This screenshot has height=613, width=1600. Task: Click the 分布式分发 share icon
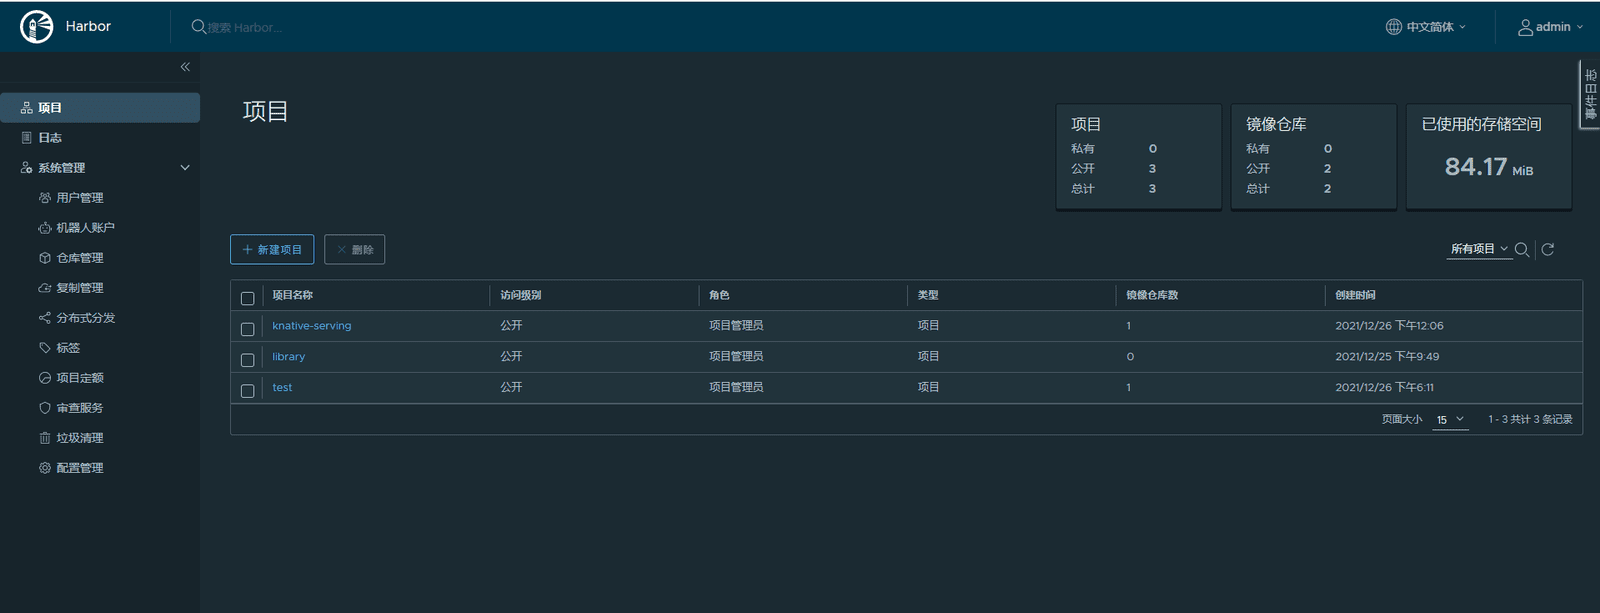point(45,318)
